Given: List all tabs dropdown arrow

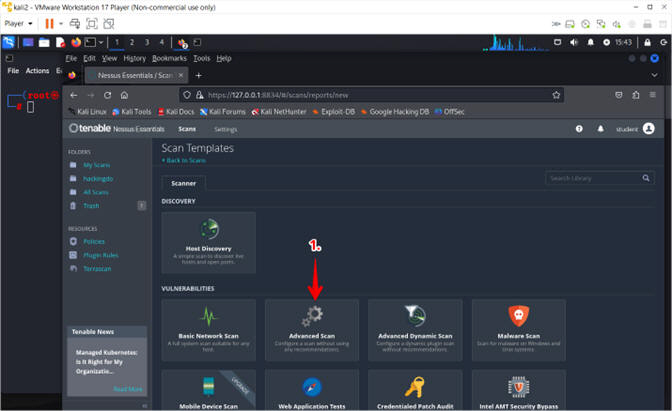Looking at the screenshot, I should click(x=654, y=75).
